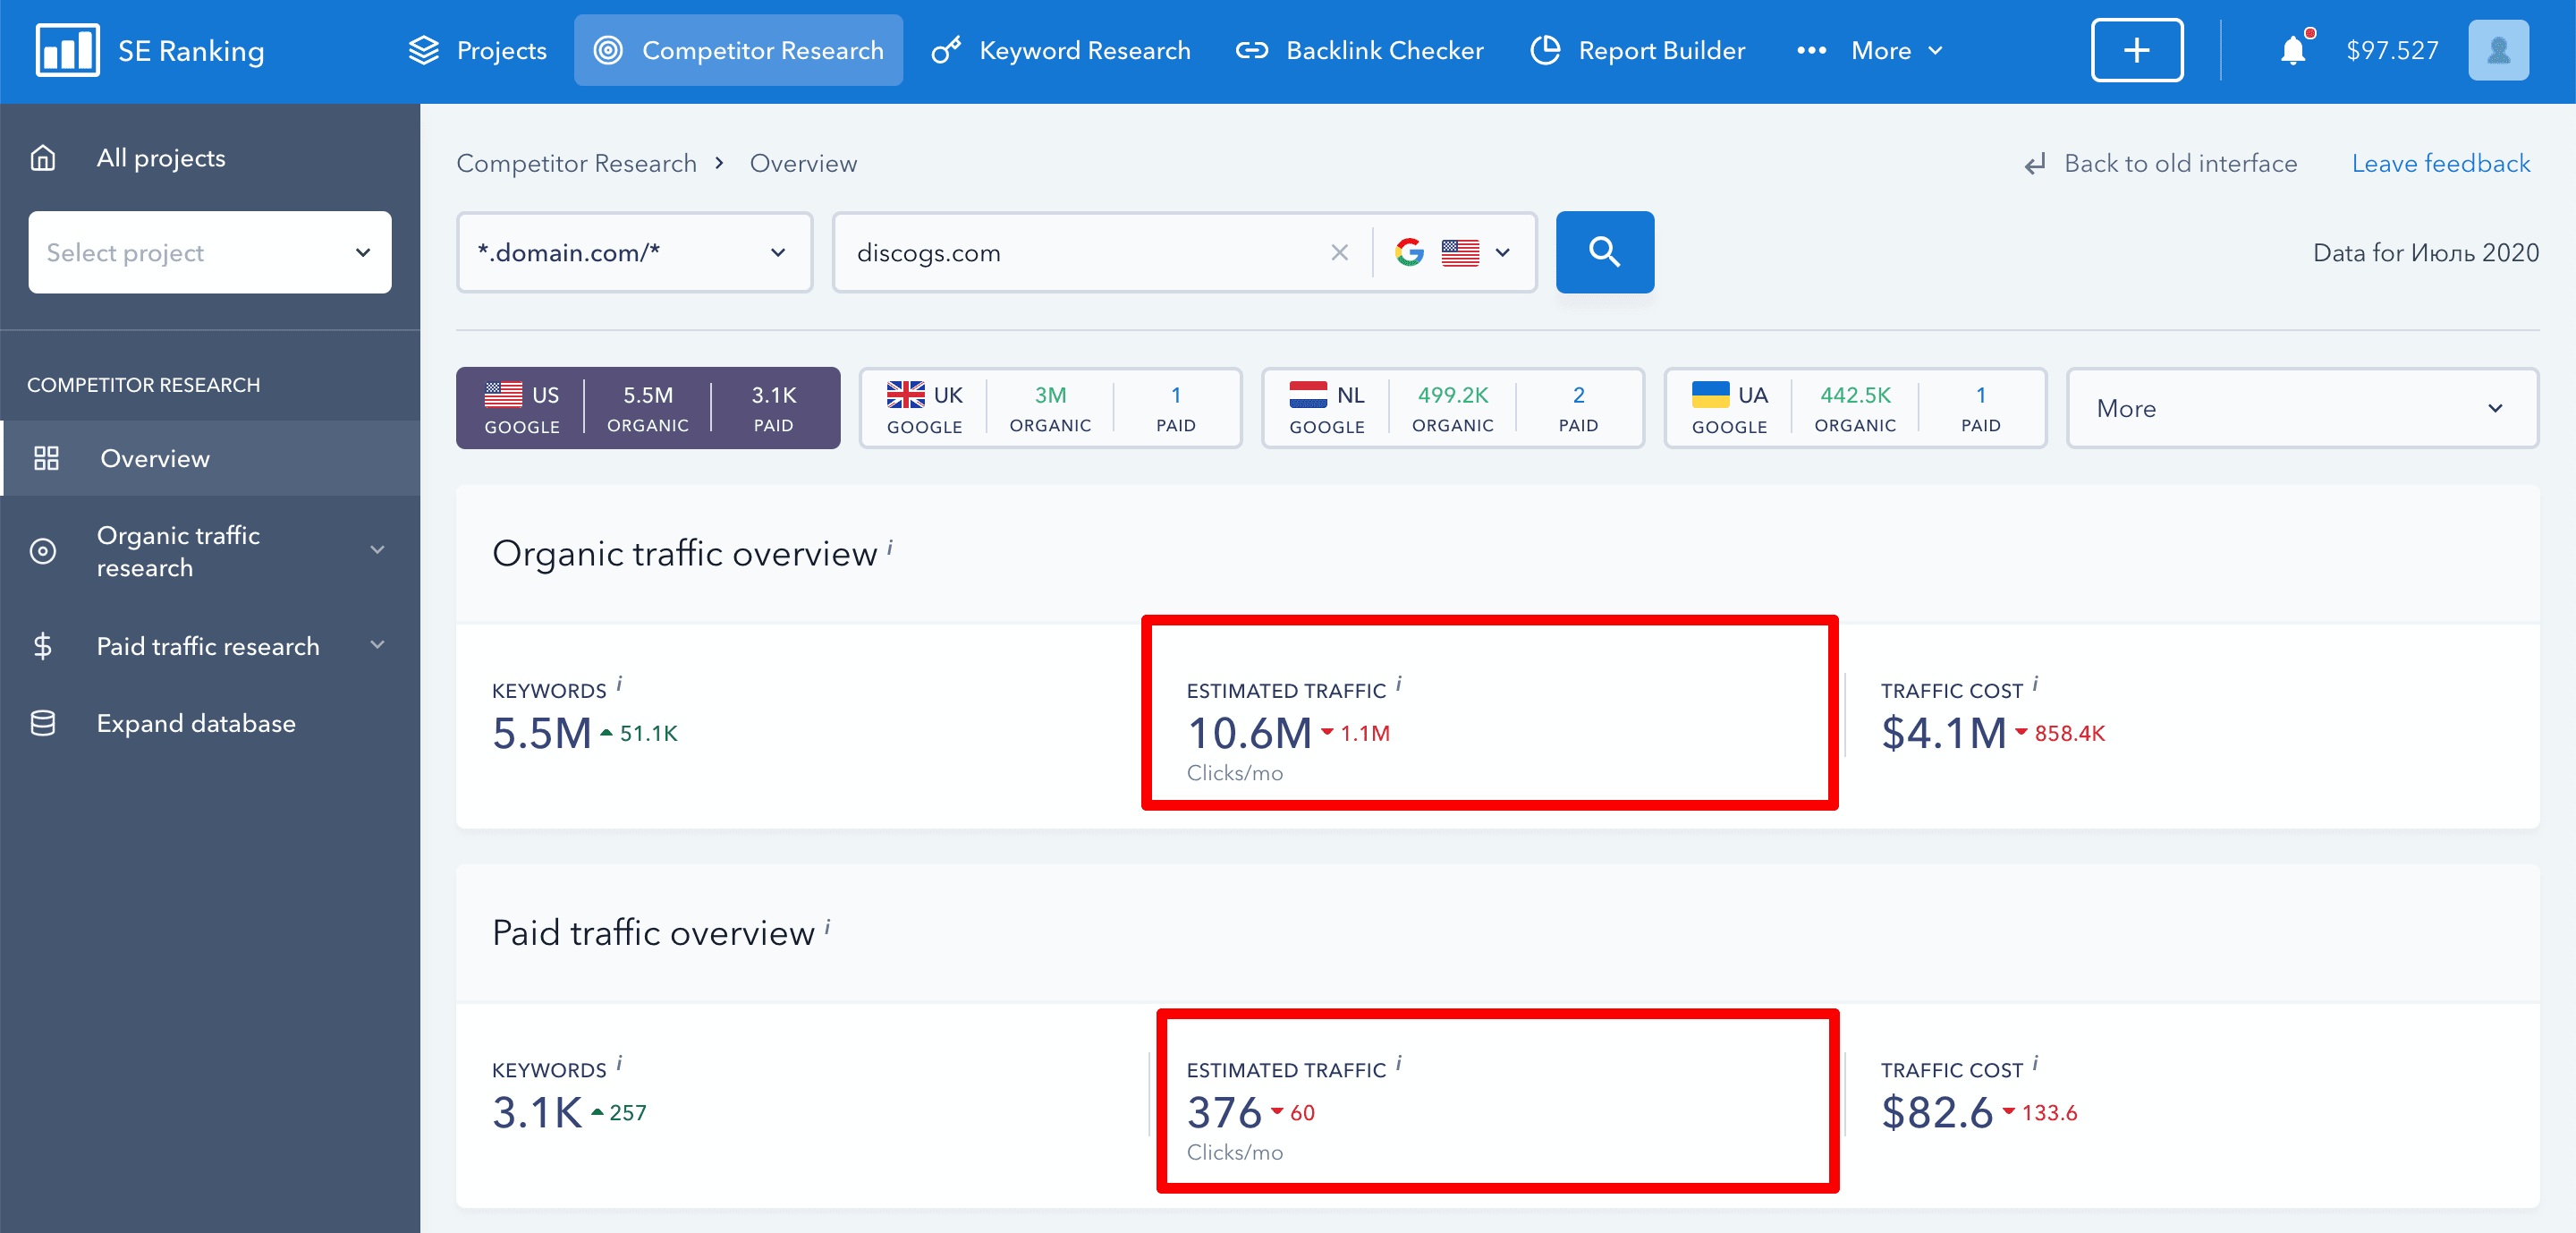Show info for organic Estimated Traffic
This screenshot has width=2576, height=1233.
1398,684
